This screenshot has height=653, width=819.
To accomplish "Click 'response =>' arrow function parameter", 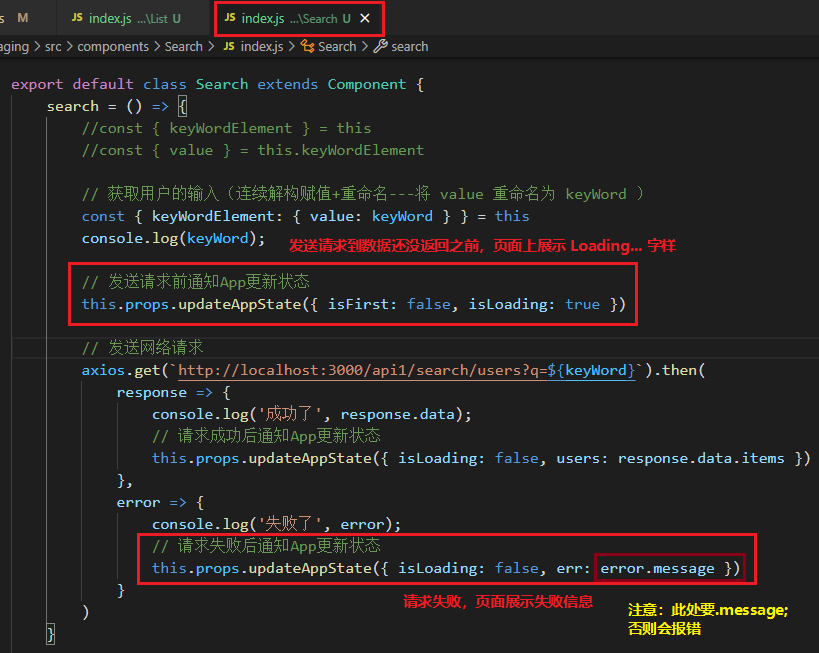I will point(165,393).
